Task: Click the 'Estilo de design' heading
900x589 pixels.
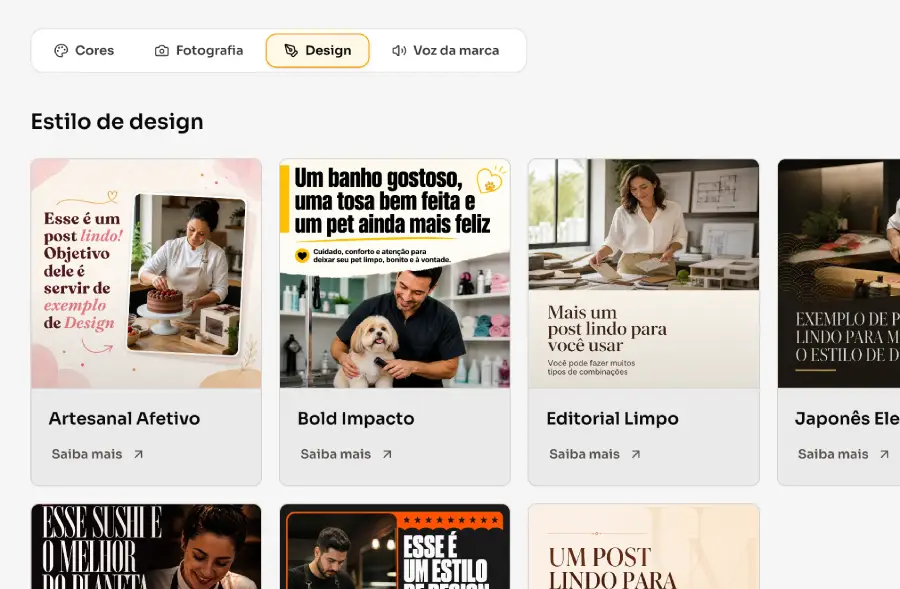Action: (x=117, y=122)
